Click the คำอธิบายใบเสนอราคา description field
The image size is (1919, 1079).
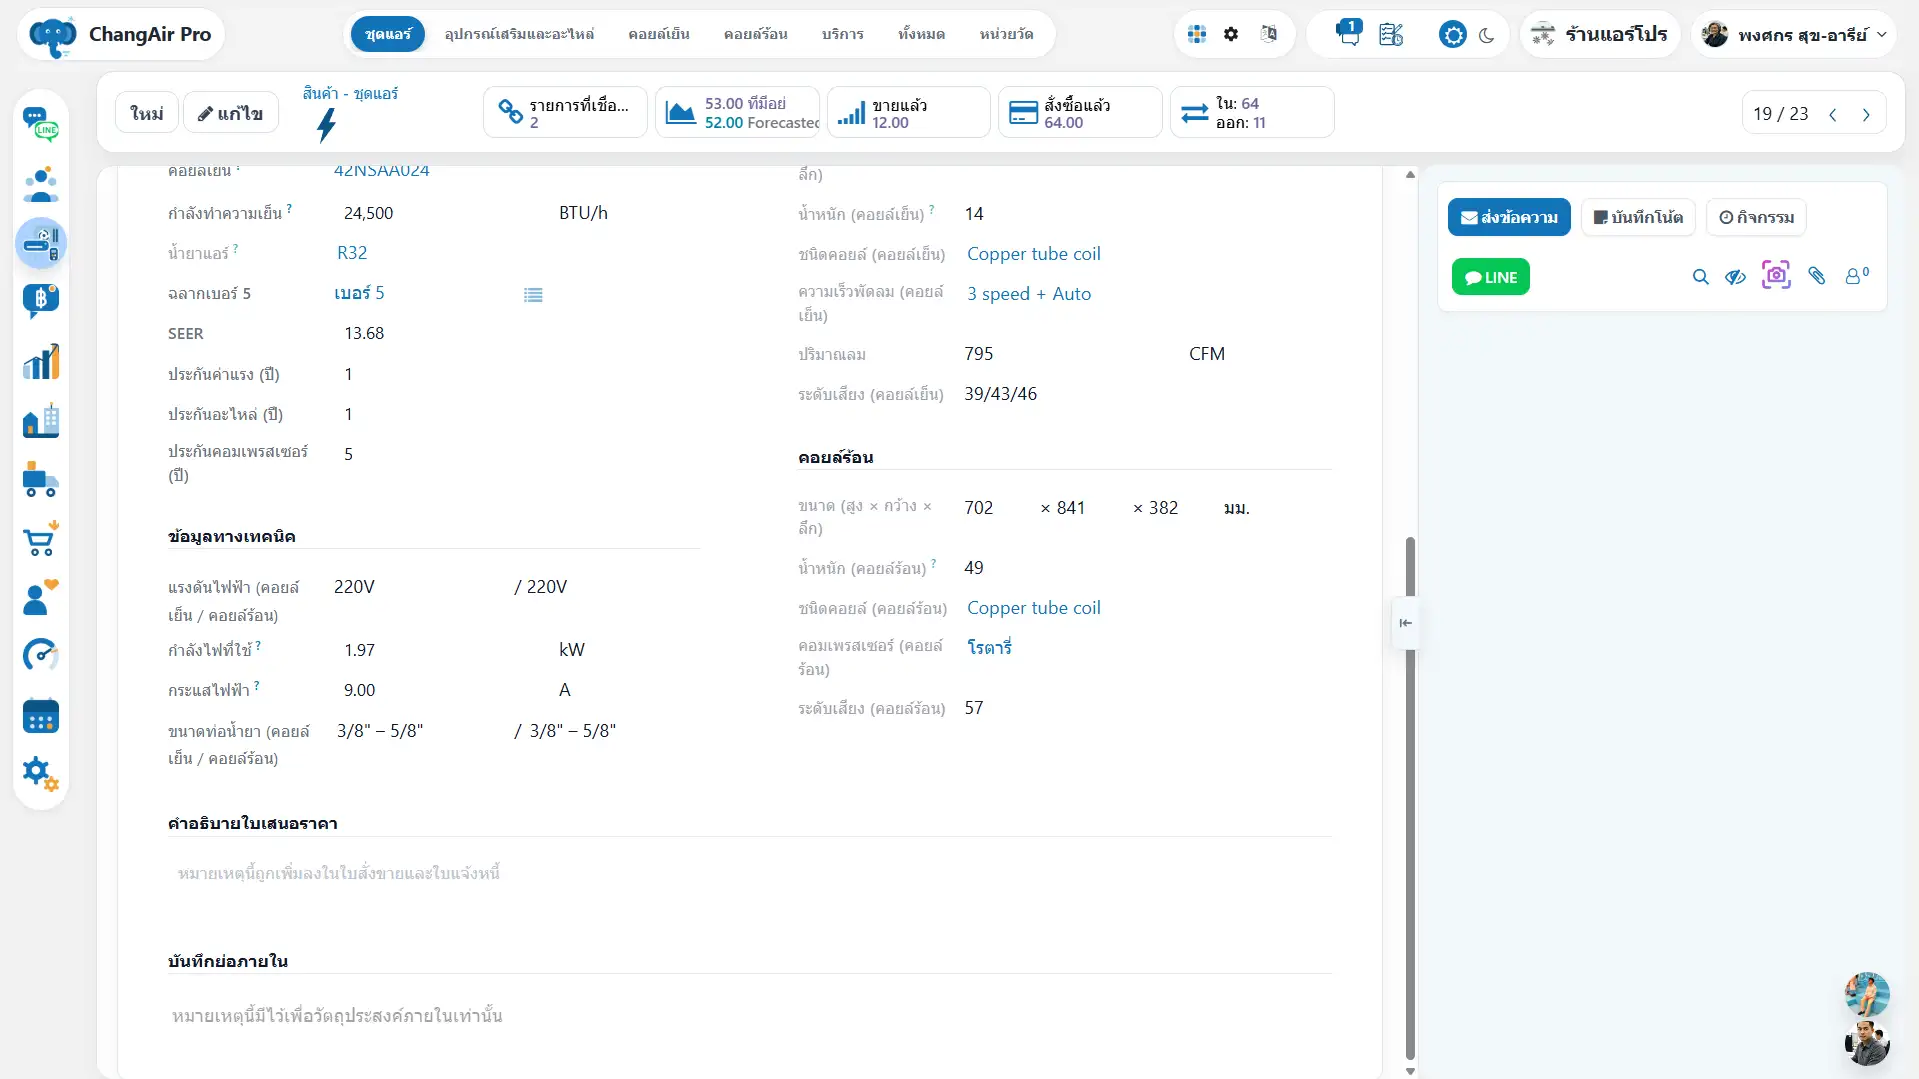click(750, 874)
